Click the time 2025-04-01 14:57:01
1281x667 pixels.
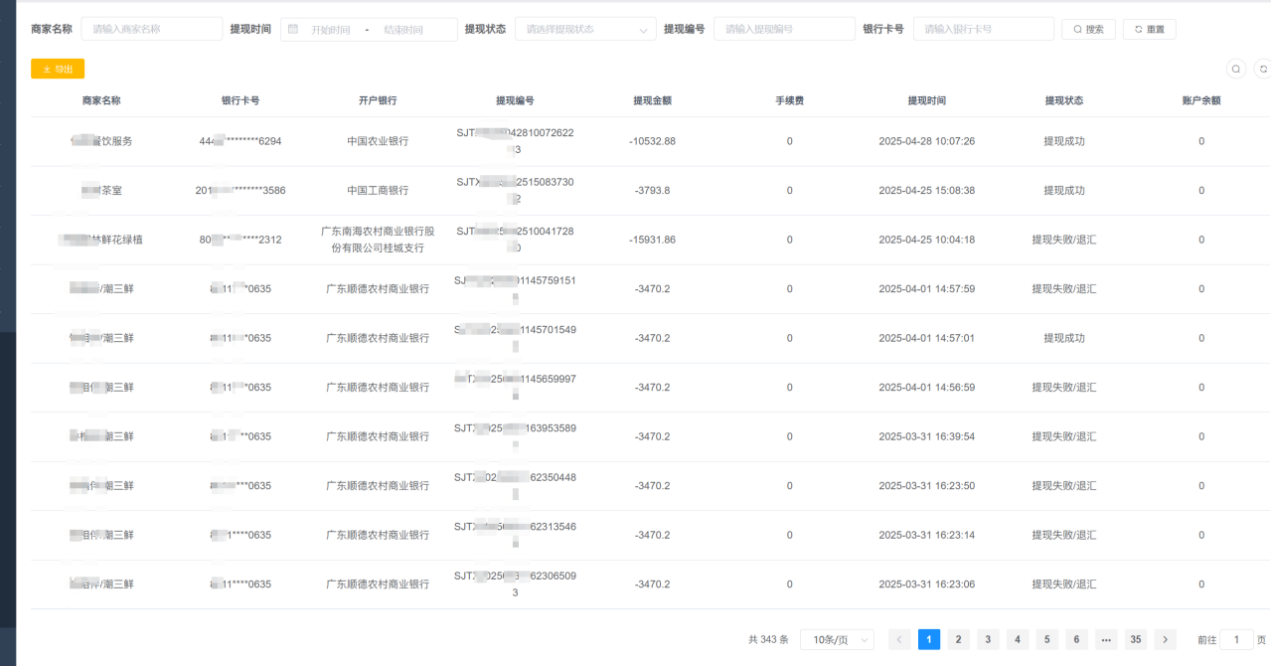coord(927,338)
